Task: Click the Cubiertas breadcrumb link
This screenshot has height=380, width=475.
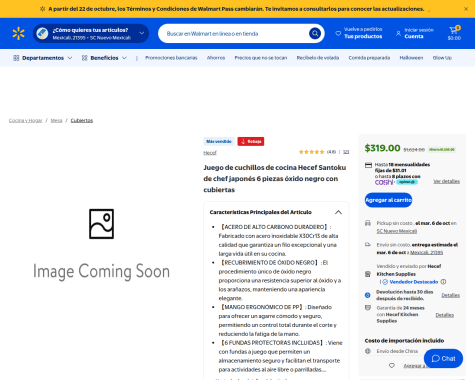Action: (82, 121)
